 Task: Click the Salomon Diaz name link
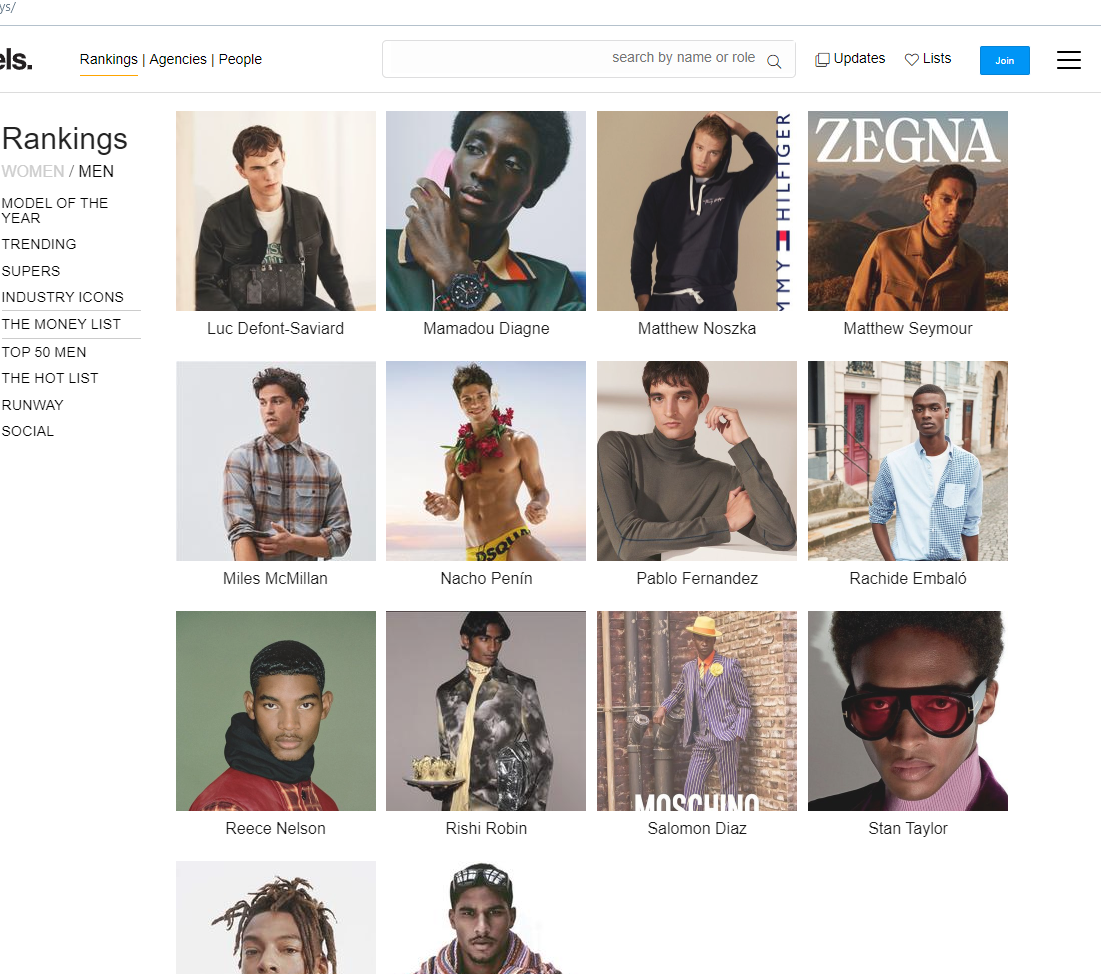pos(697,829)
